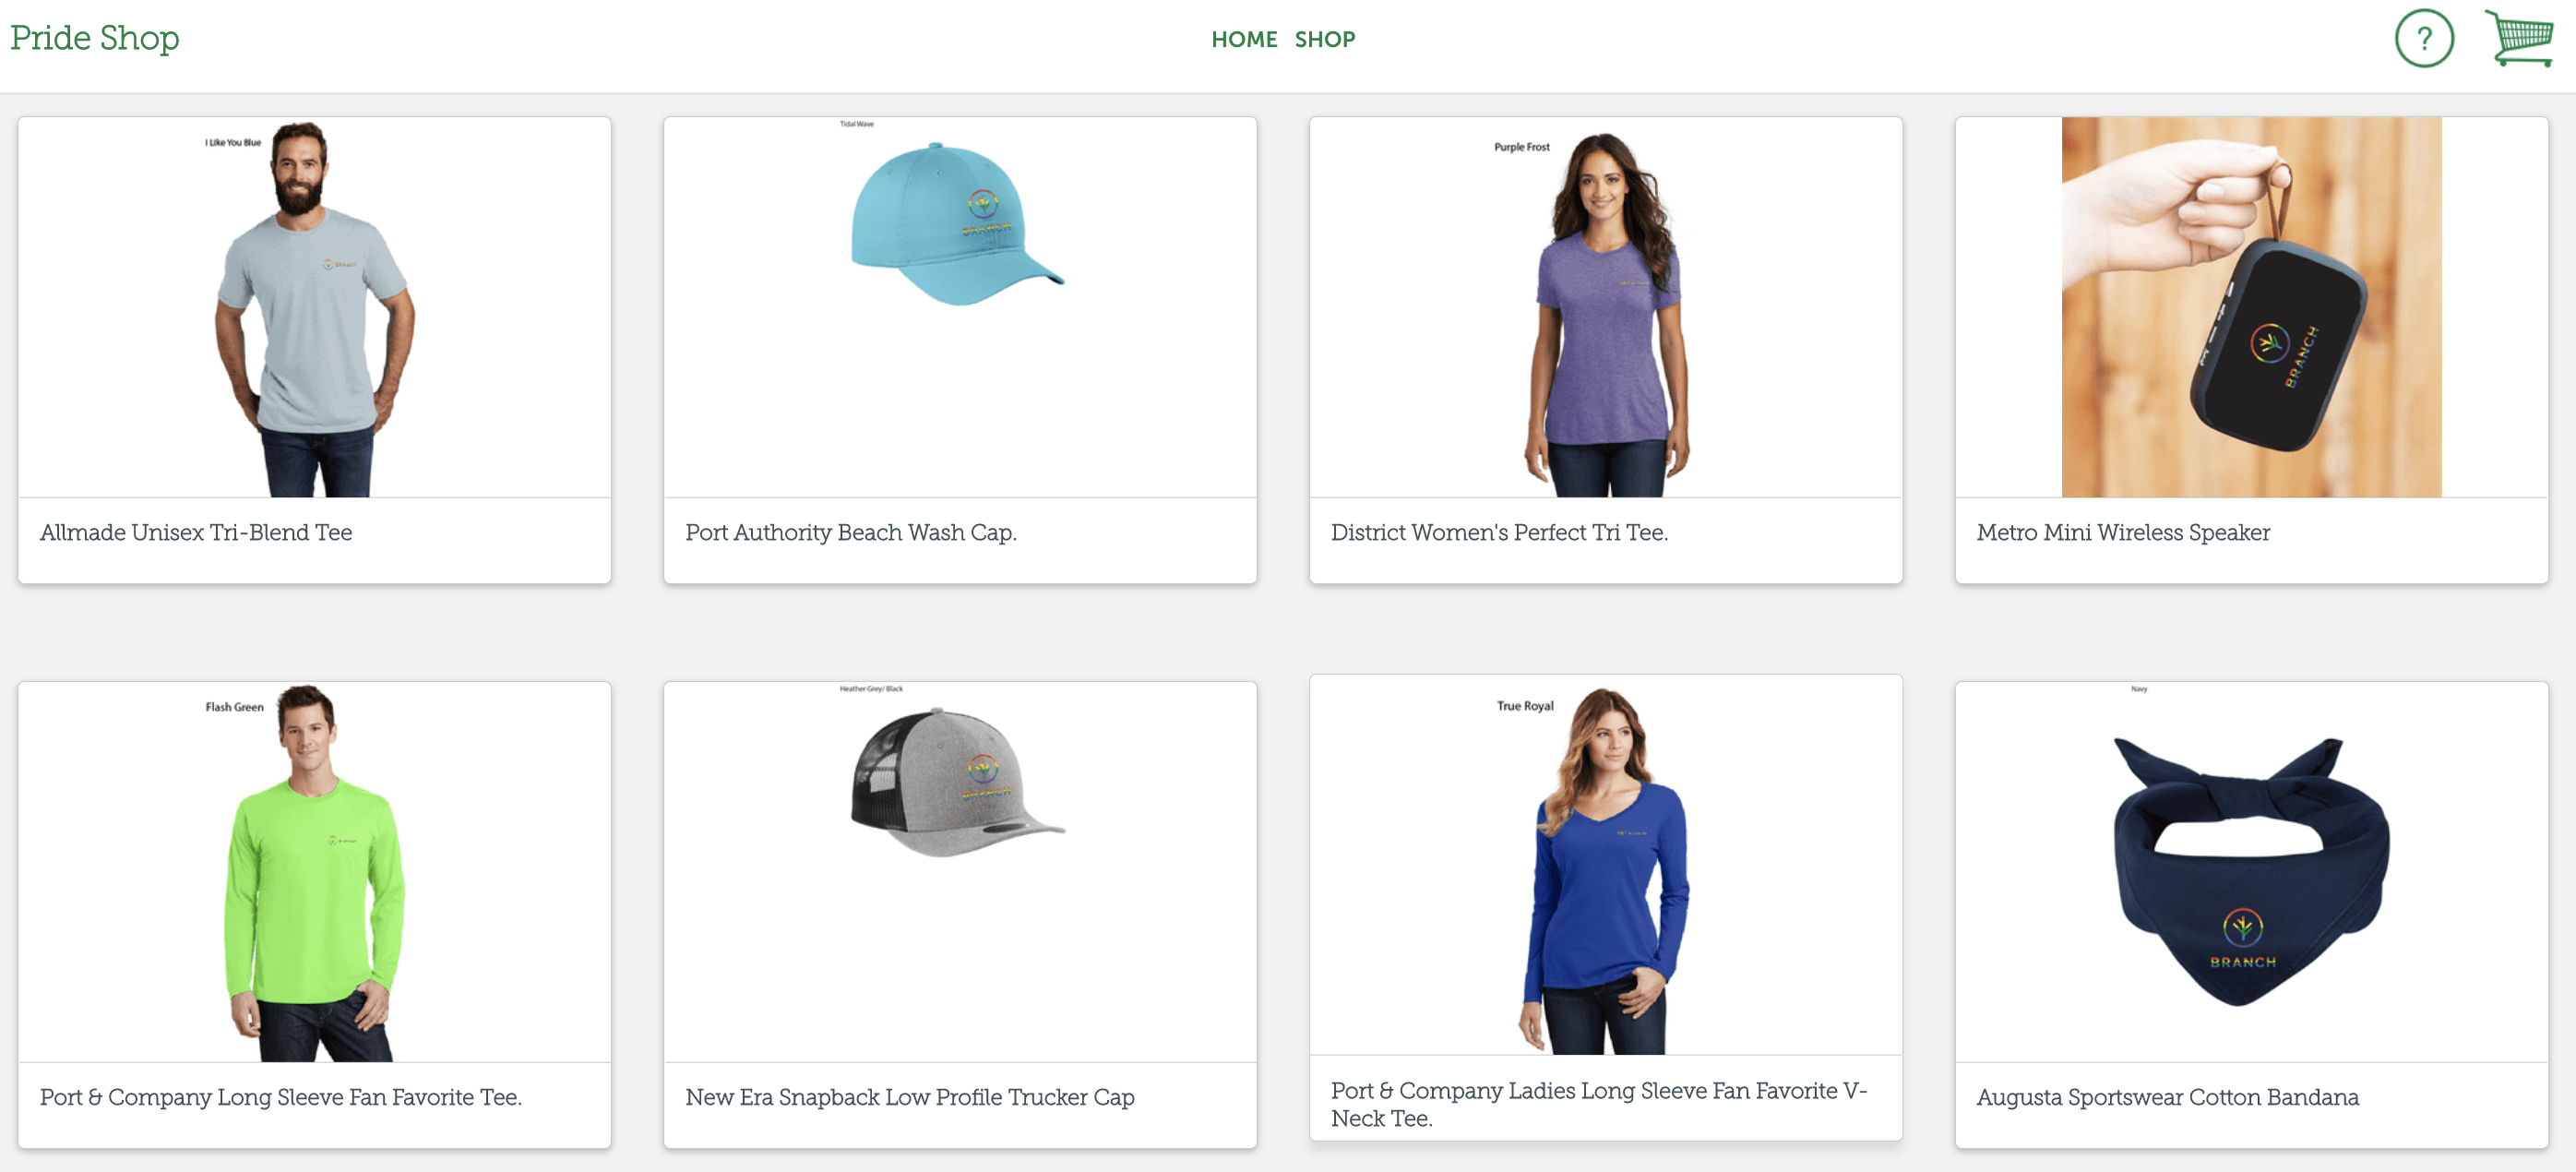Click New Era Snapback Trucker Cap title
This screenshot has height=1172, width=2576.
(x=909, y=1097)
